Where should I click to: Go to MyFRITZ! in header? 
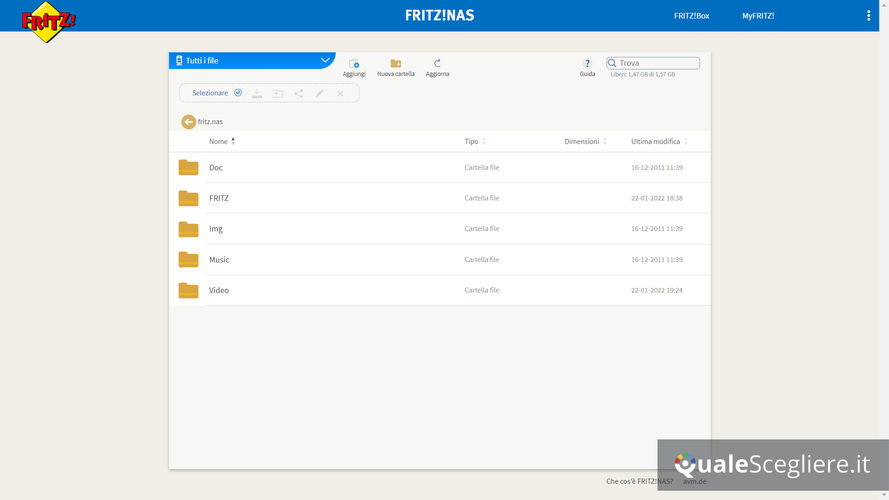[757, 16]
